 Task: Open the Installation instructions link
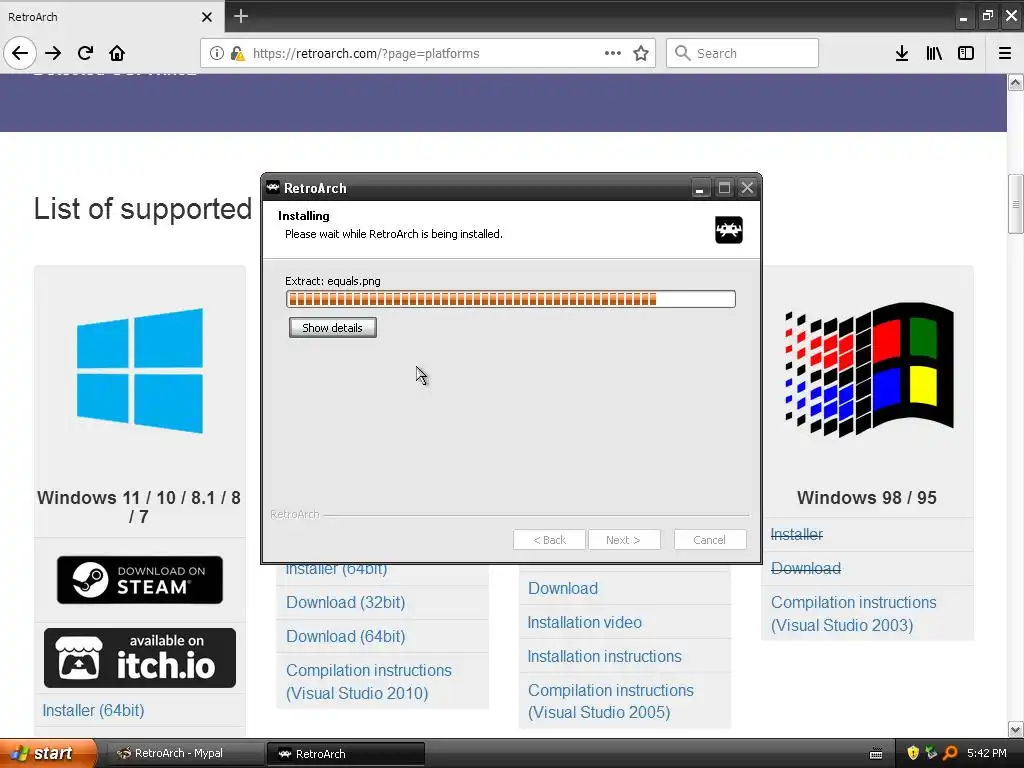(x=604, y=656)
